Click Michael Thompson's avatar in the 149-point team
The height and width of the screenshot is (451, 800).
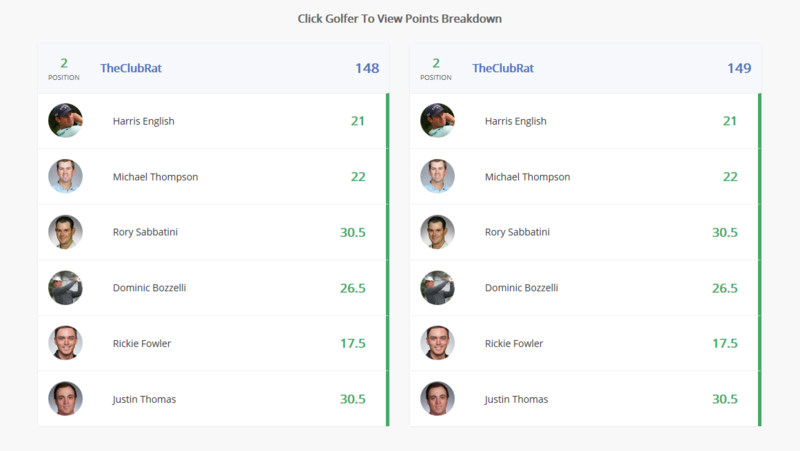point(437,177)
